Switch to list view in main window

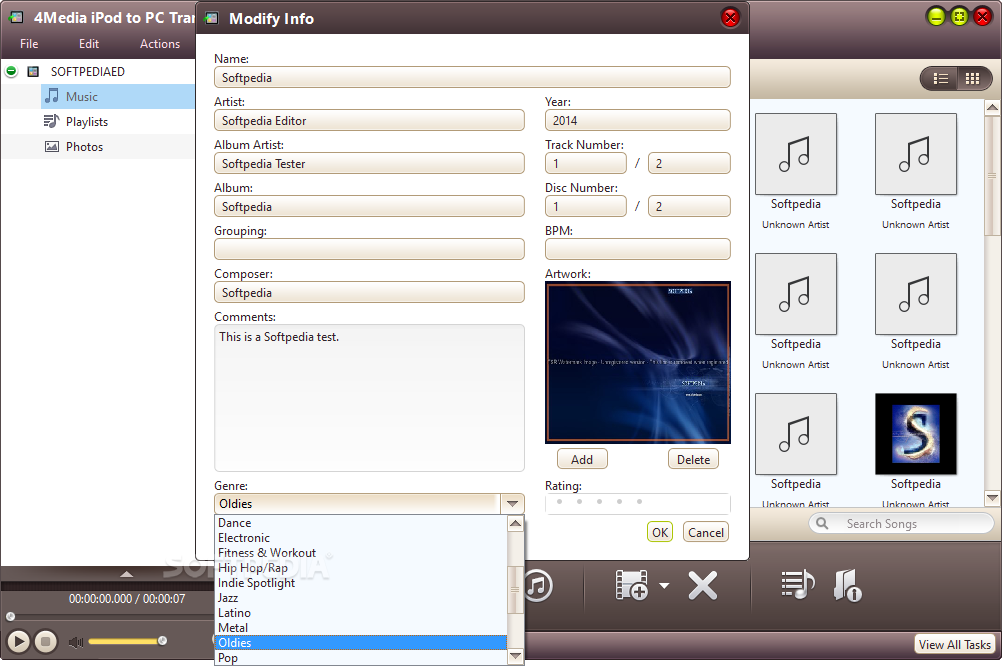(x=941, y=78)
